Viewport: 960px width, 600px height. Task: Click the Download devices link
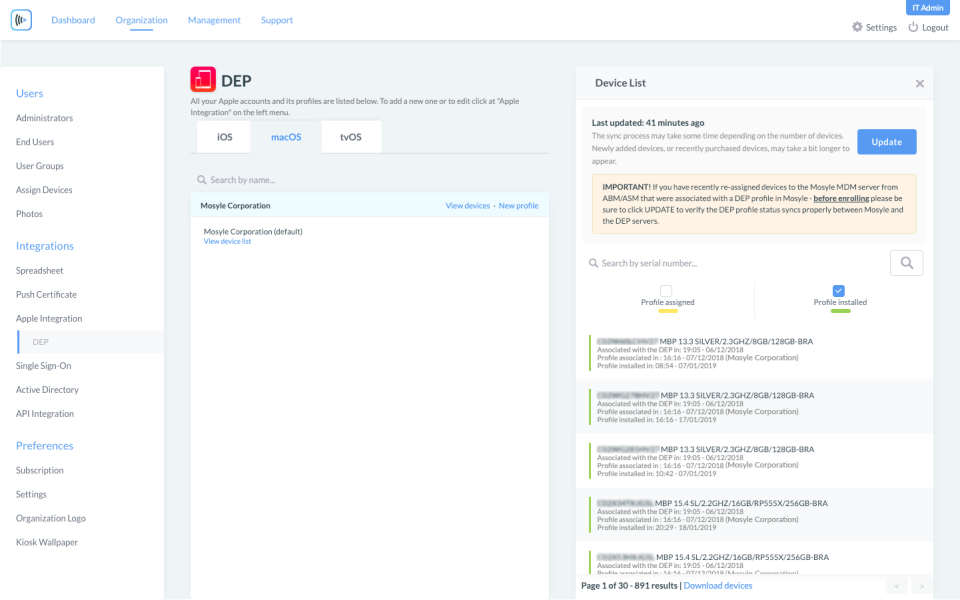coord(718,585)
